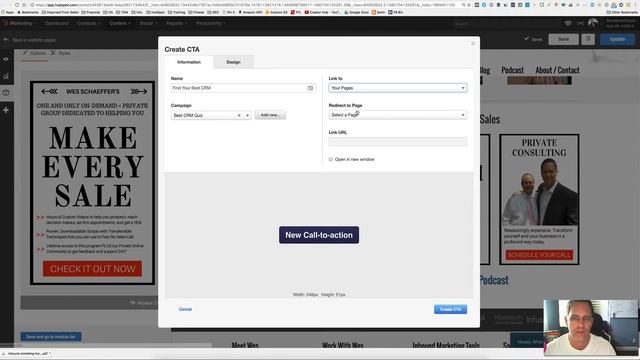Click the blue Update button
The width and height of the screenshot is (640, 360).
tap(617, 39)
